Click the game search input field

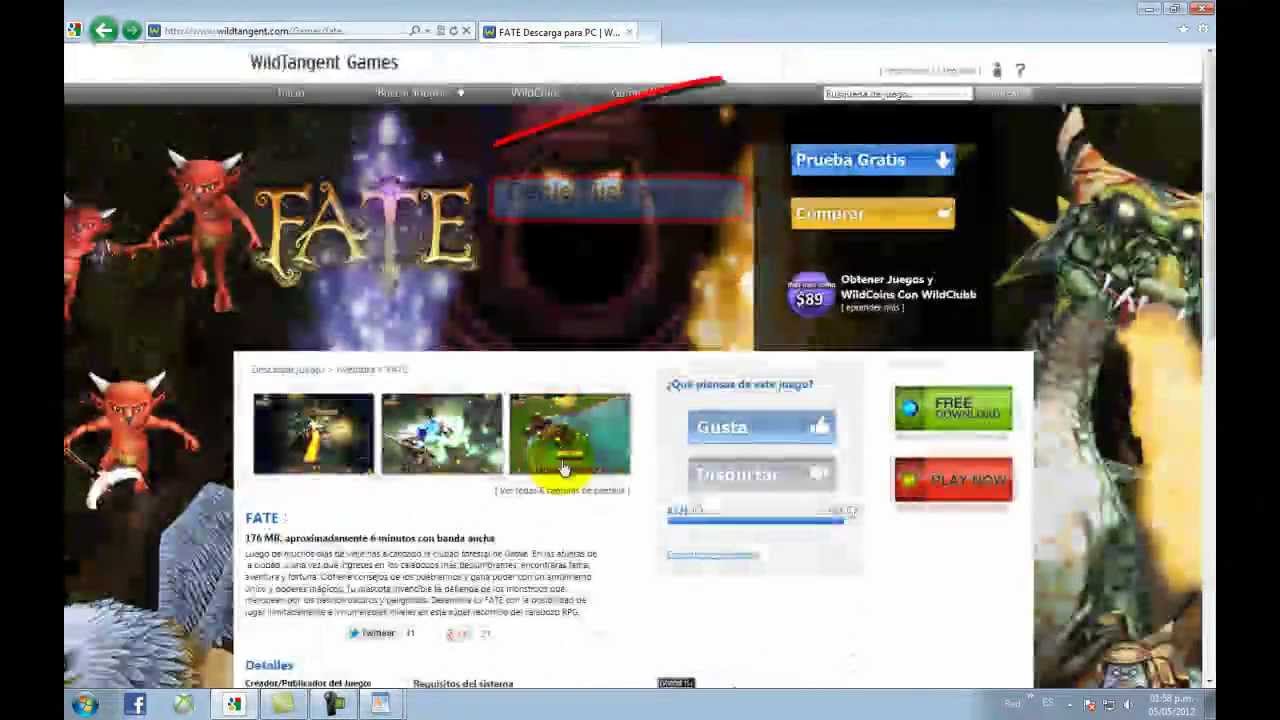[x=897, y=93]
